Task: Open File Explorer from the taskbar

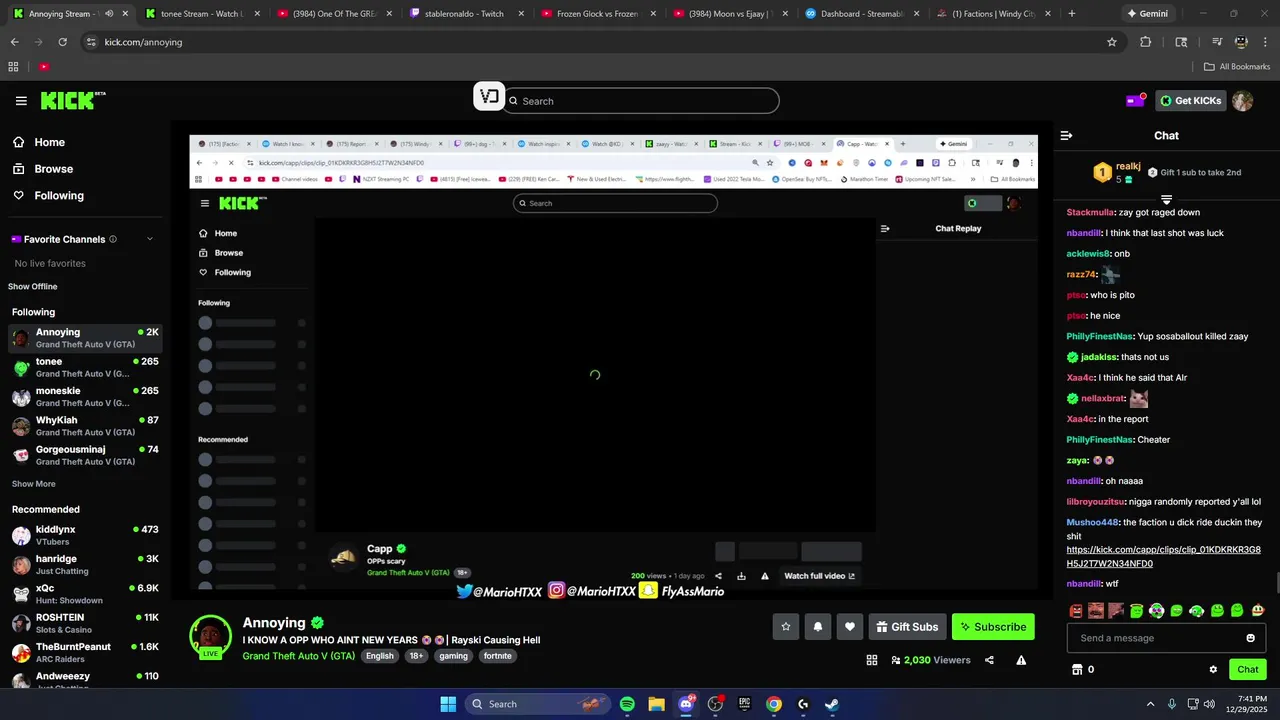Action: (x=656, y=704)
